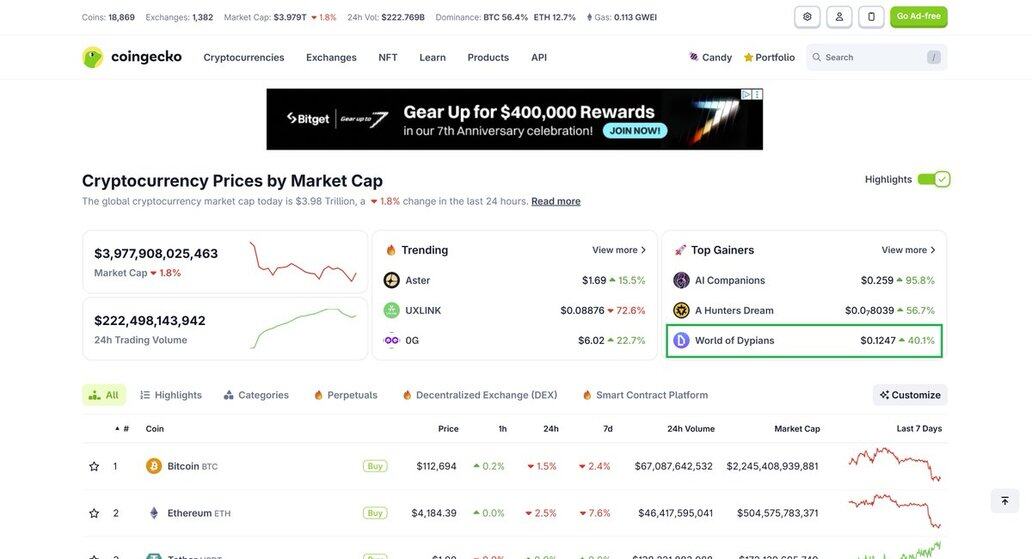Expand Trending View more chevron
The width and height of the screenshot is (1032, 559).
[643, 250]
